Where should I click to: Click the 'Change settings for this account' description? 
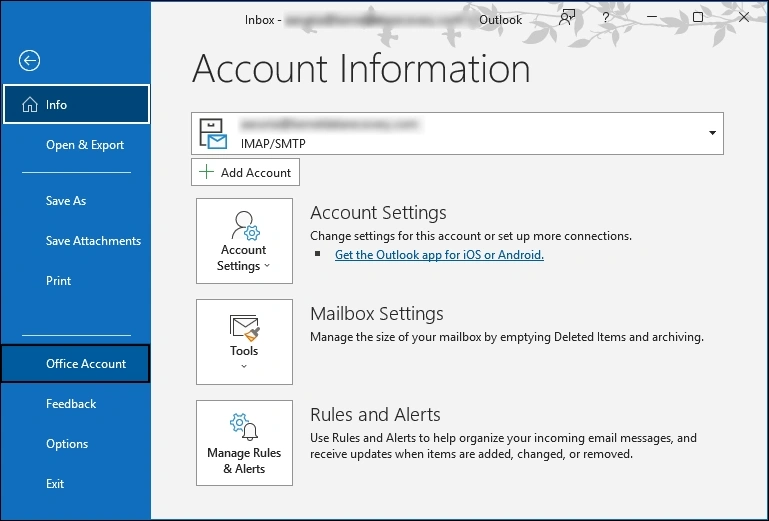click(471, 236)
